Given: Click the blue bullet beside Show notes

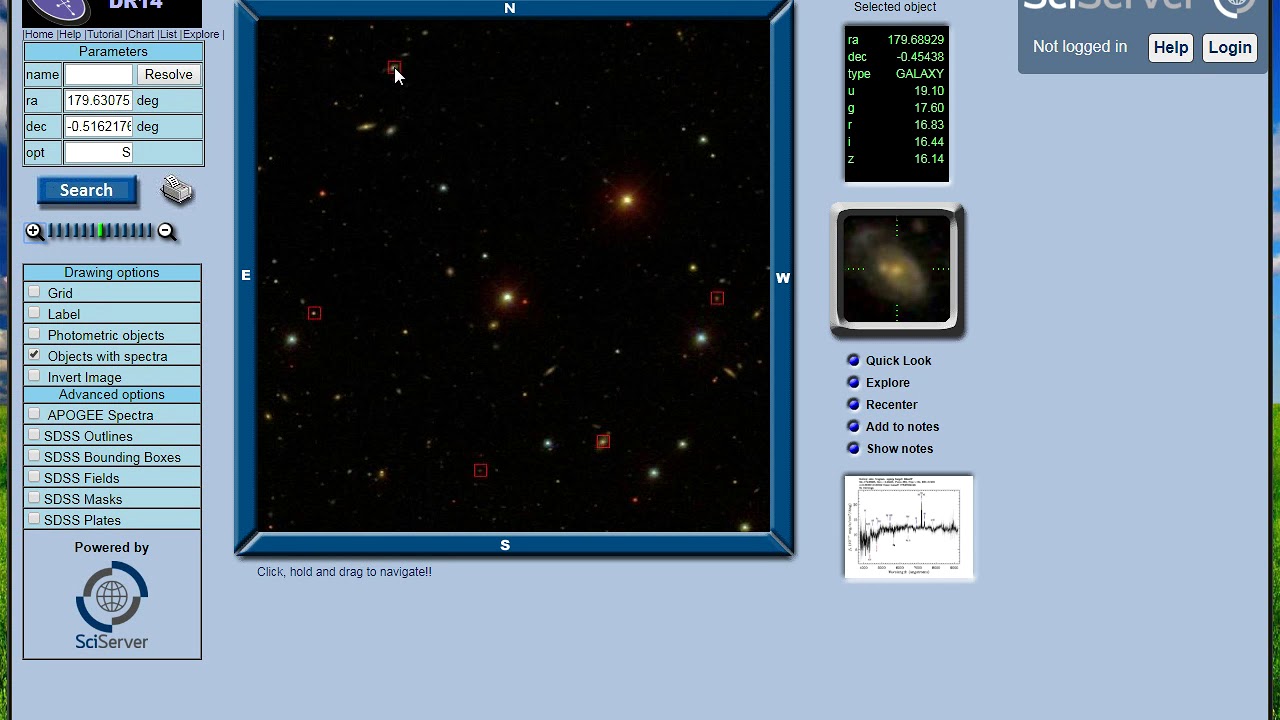Looking at the screenshot, I should tap(853, 448).
